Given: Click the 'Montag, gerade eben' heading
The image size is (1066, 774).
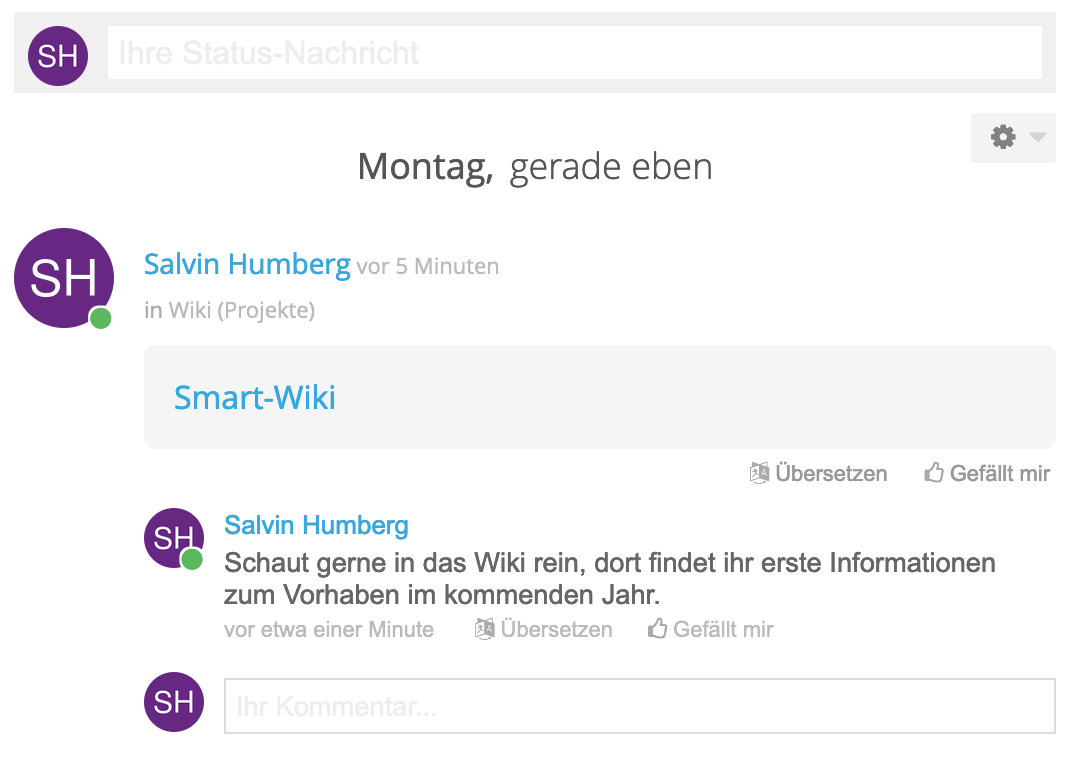Looking at the screenshot, I should click(535, 167).
